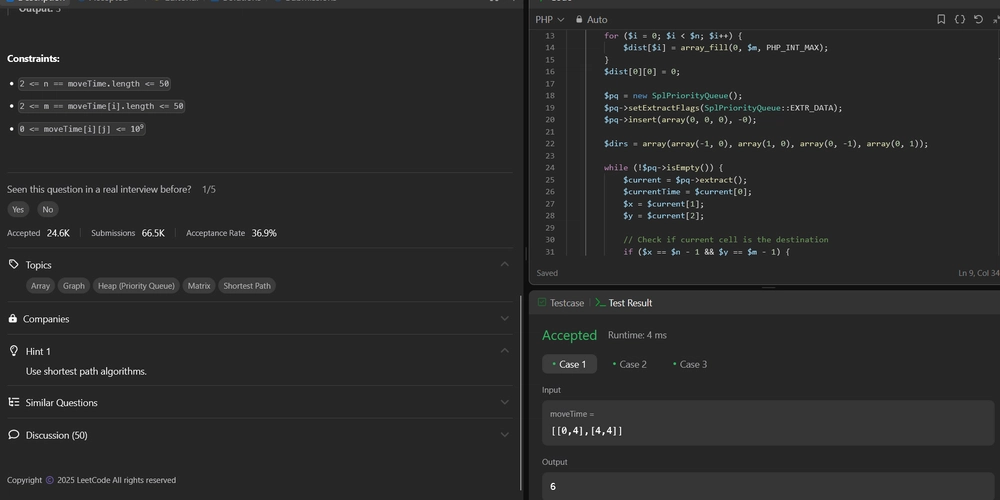
Task: Click the green Accepted result text
Action: click(x=570, y=335)
